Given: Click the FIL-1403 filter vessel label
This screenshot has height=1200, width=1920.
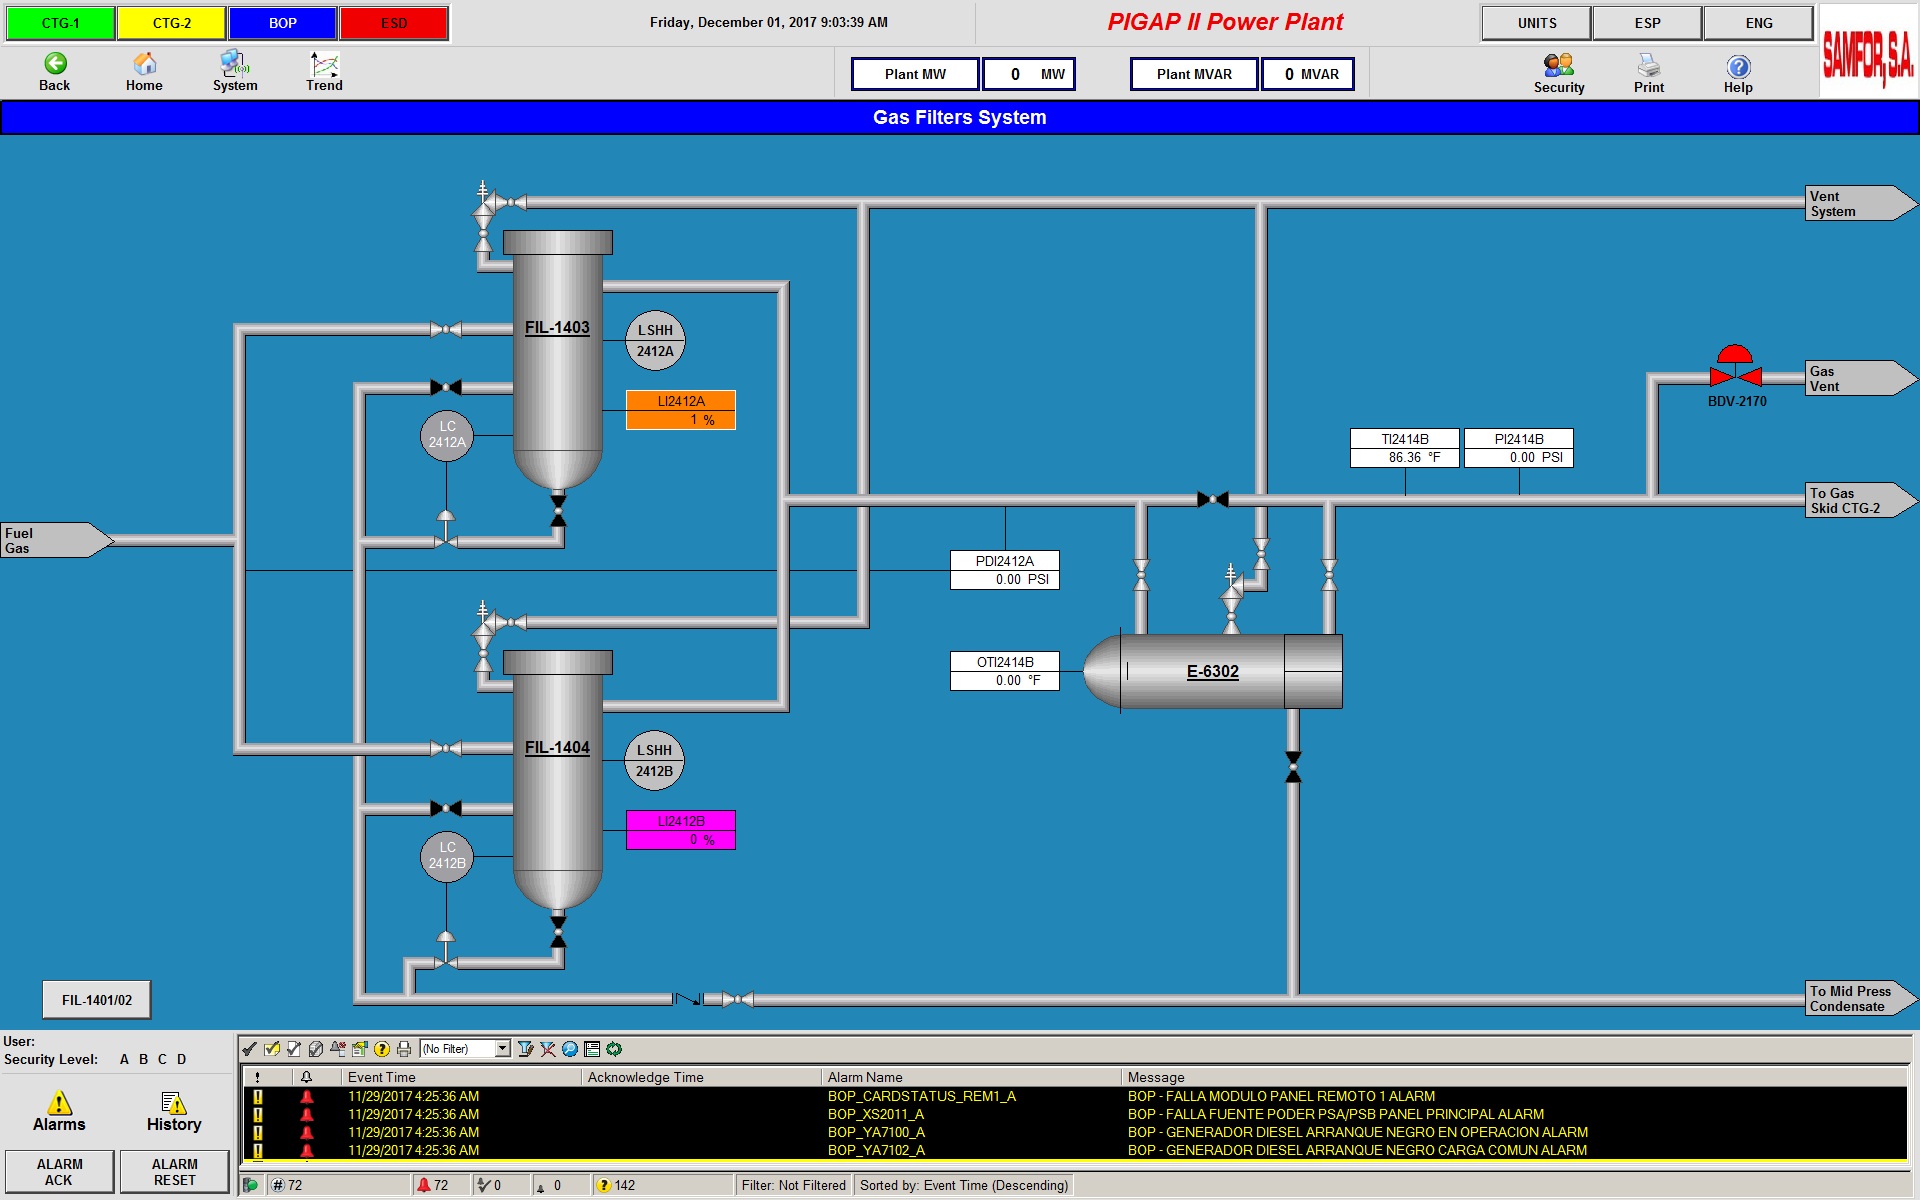Looking at the screenshot, I should (x=557, y=327).
